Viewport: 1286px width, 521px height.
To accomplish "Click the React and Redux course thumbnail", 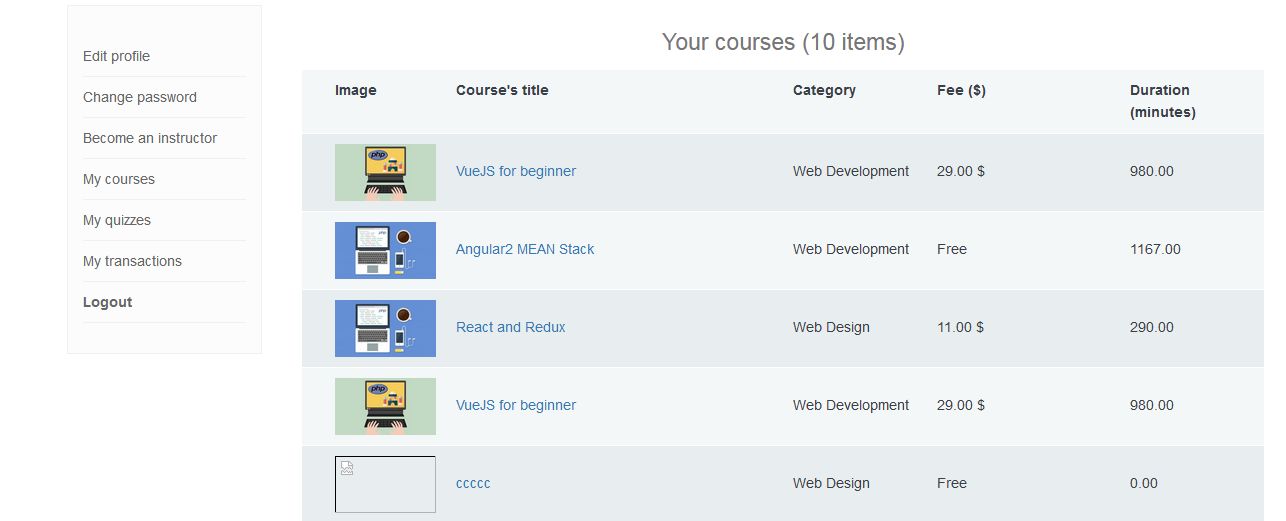I will click(x=385, y=328).
